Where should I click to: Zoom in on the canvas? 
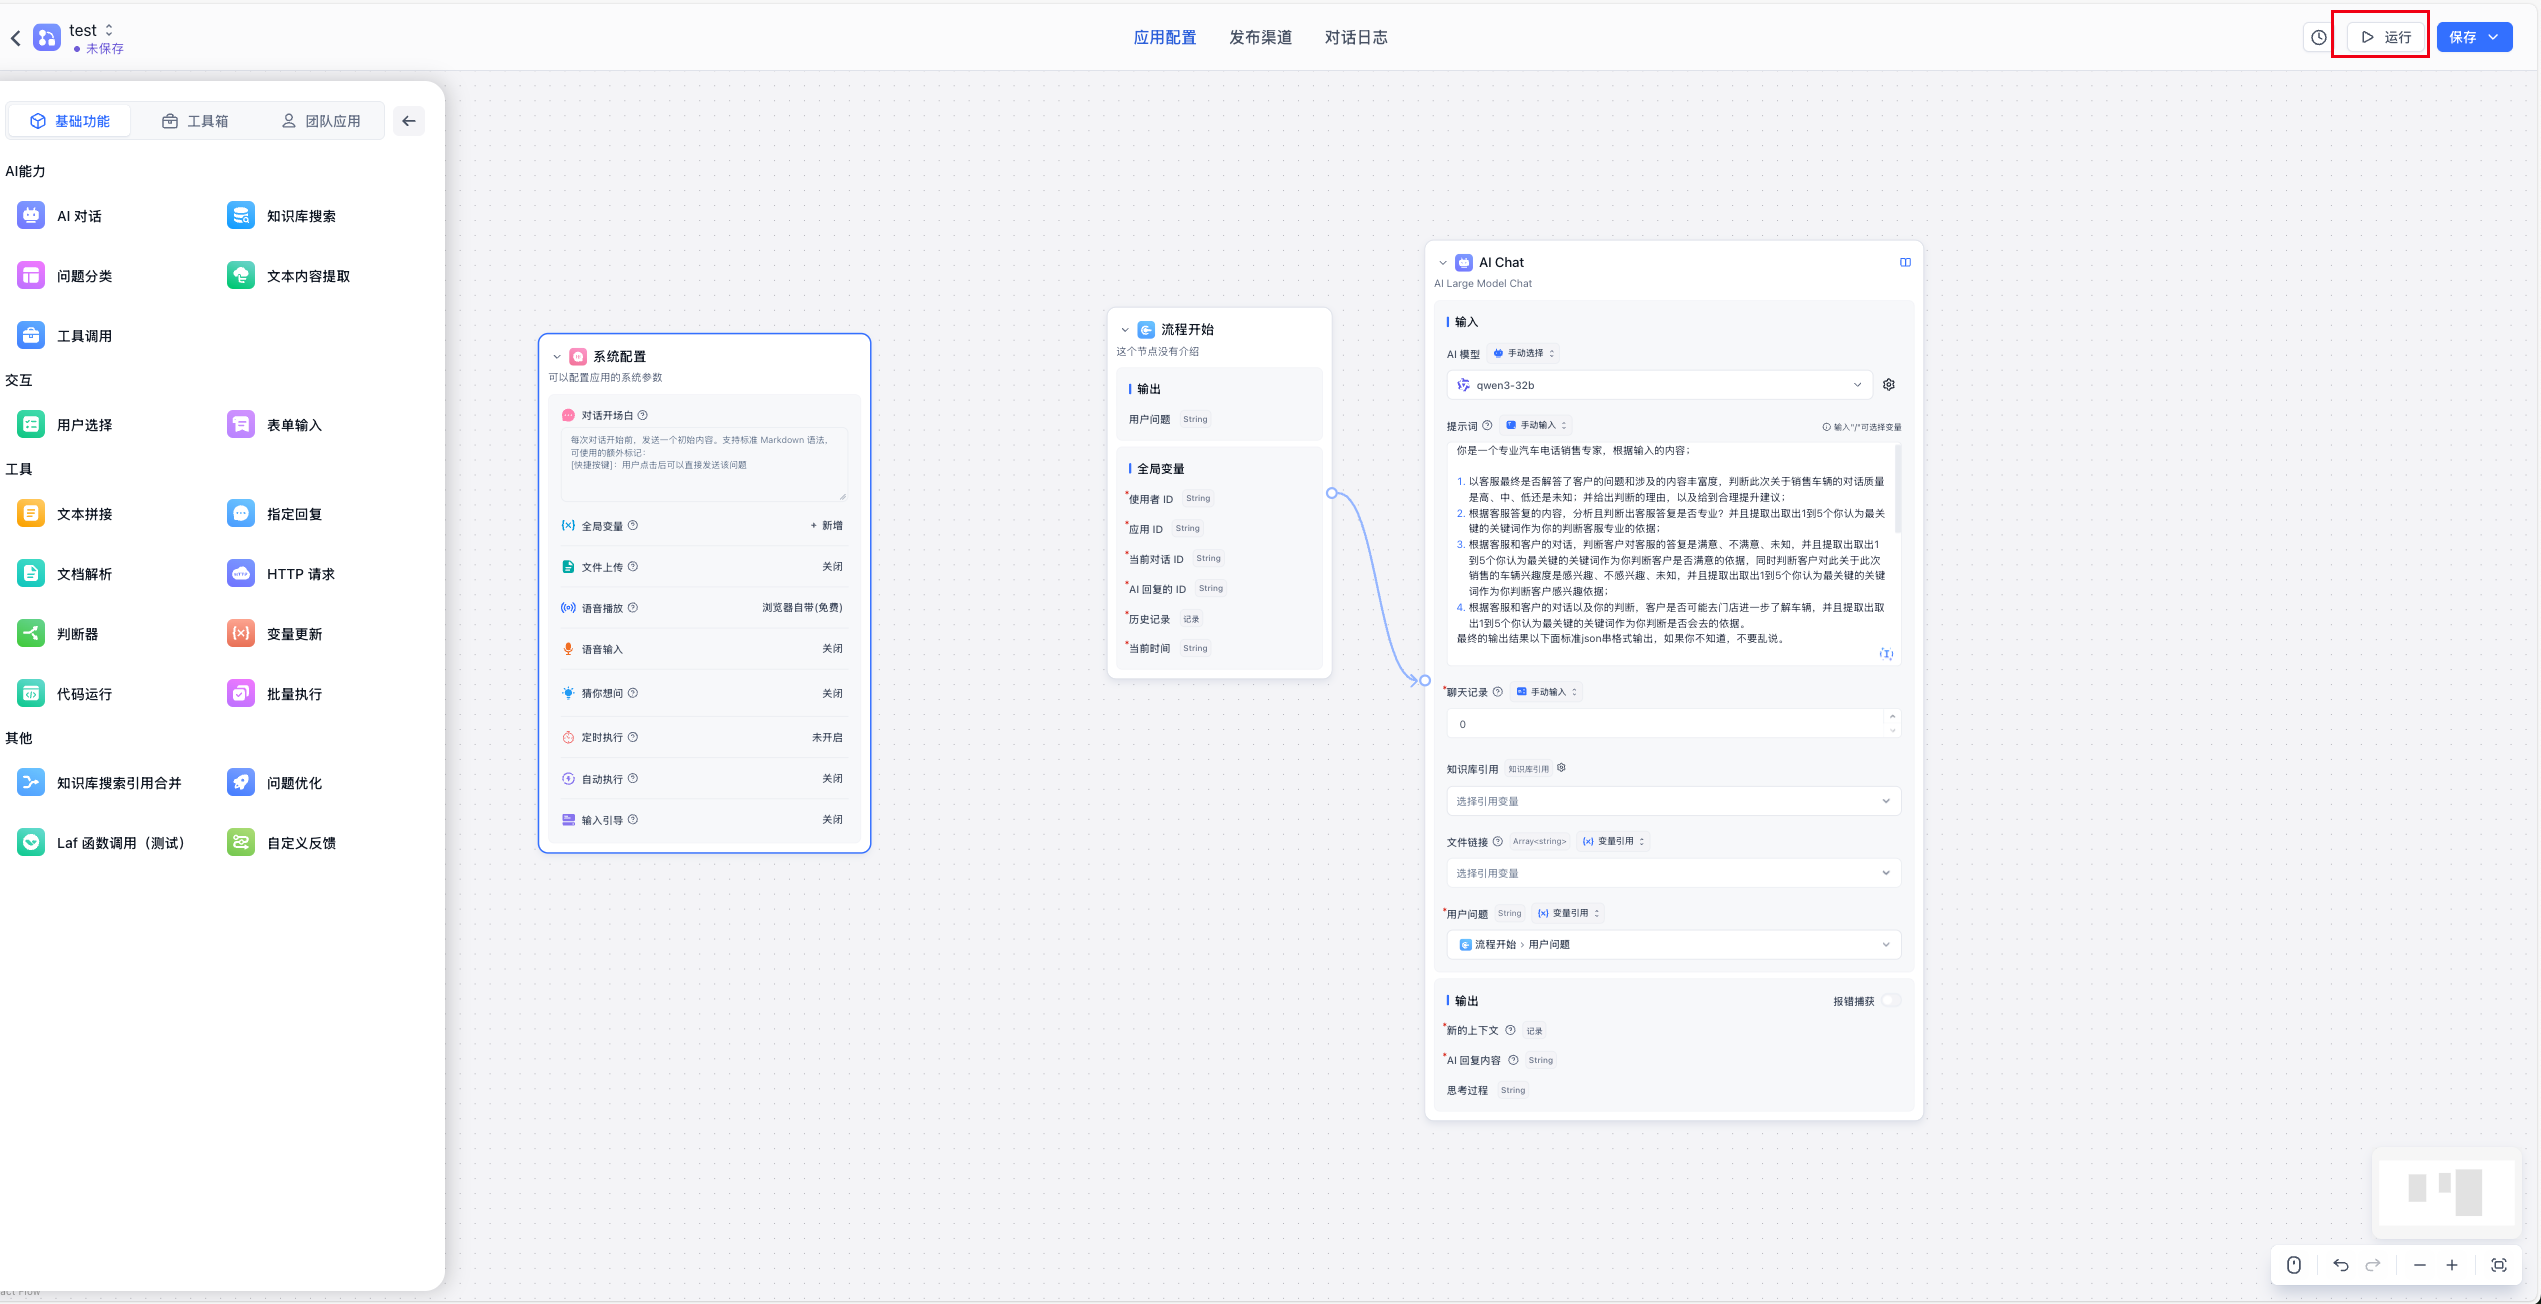[x=2452, y=1265]
